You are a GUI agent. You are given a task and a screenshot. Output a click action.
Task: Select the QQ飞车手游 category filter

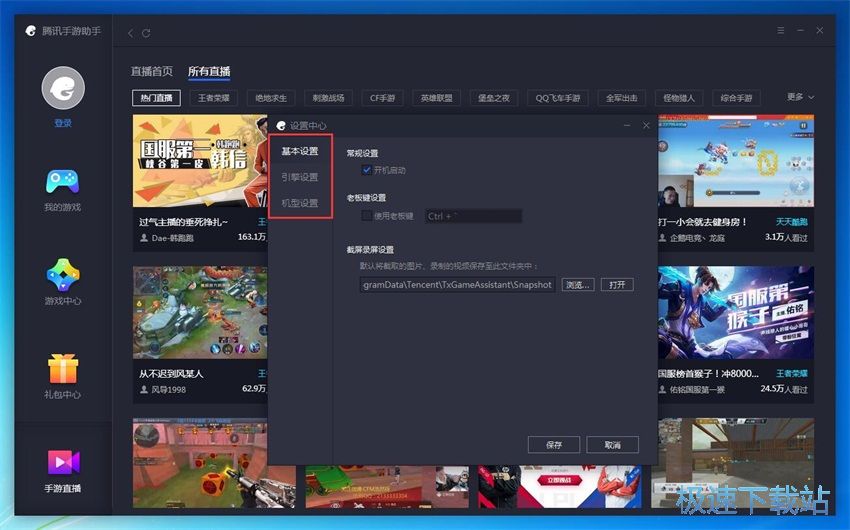[558, 98]
